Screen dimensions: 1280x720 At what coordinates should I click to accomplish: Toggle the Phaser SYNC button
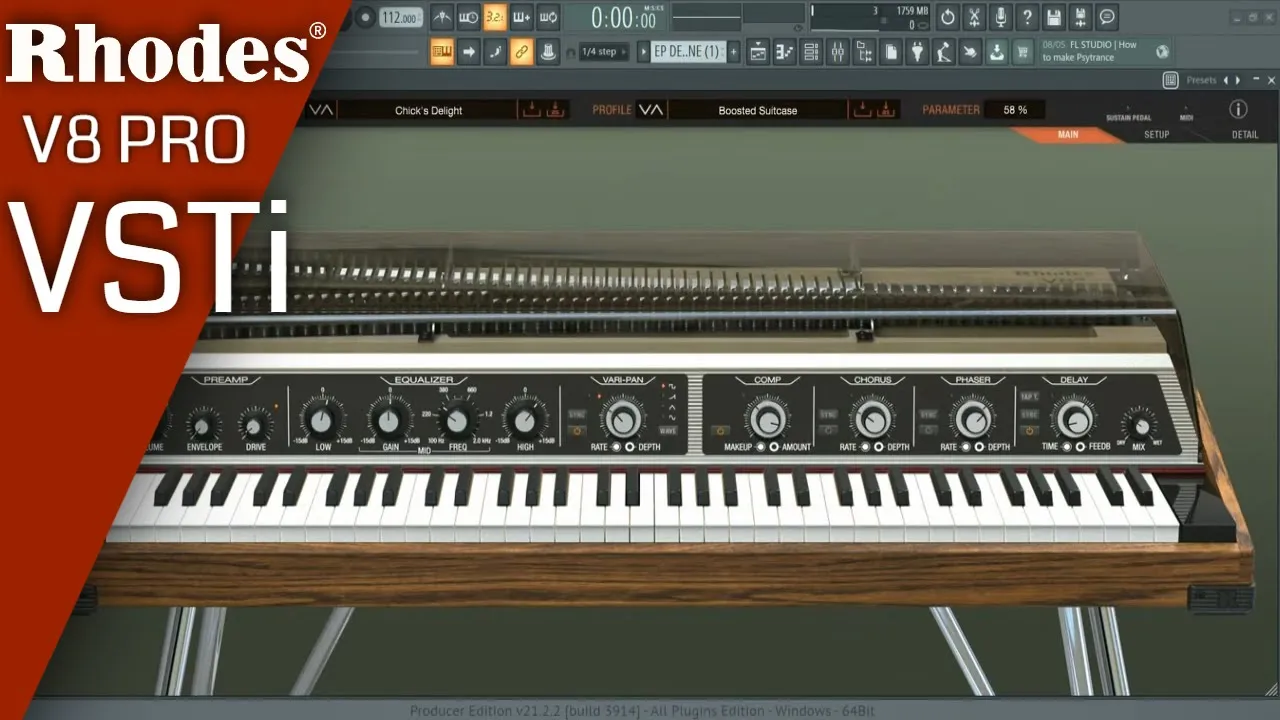tap(928, 414)
